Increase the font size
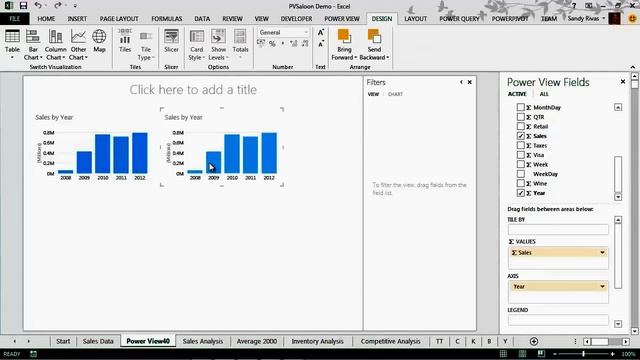This screenshot has height=360, width=640. point(321,32)
